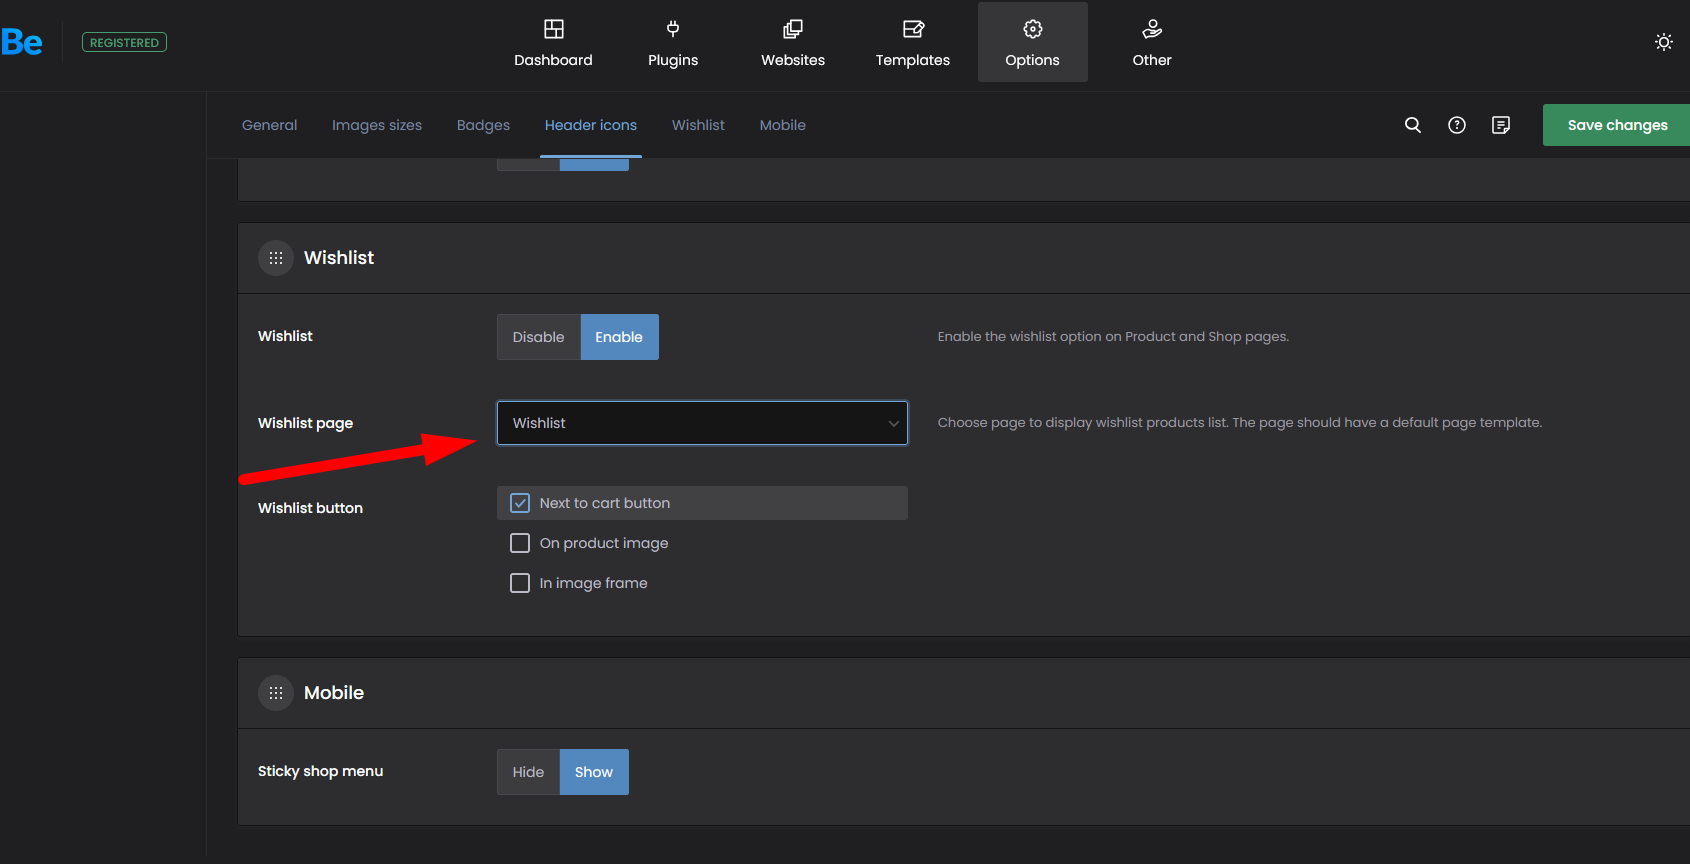Click the Options gear icon

coord(1033,29)
